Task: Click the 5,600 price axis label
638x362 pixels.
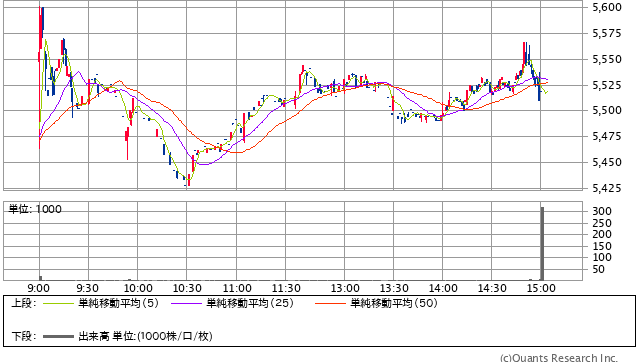Action: click(x=607, y=7)
